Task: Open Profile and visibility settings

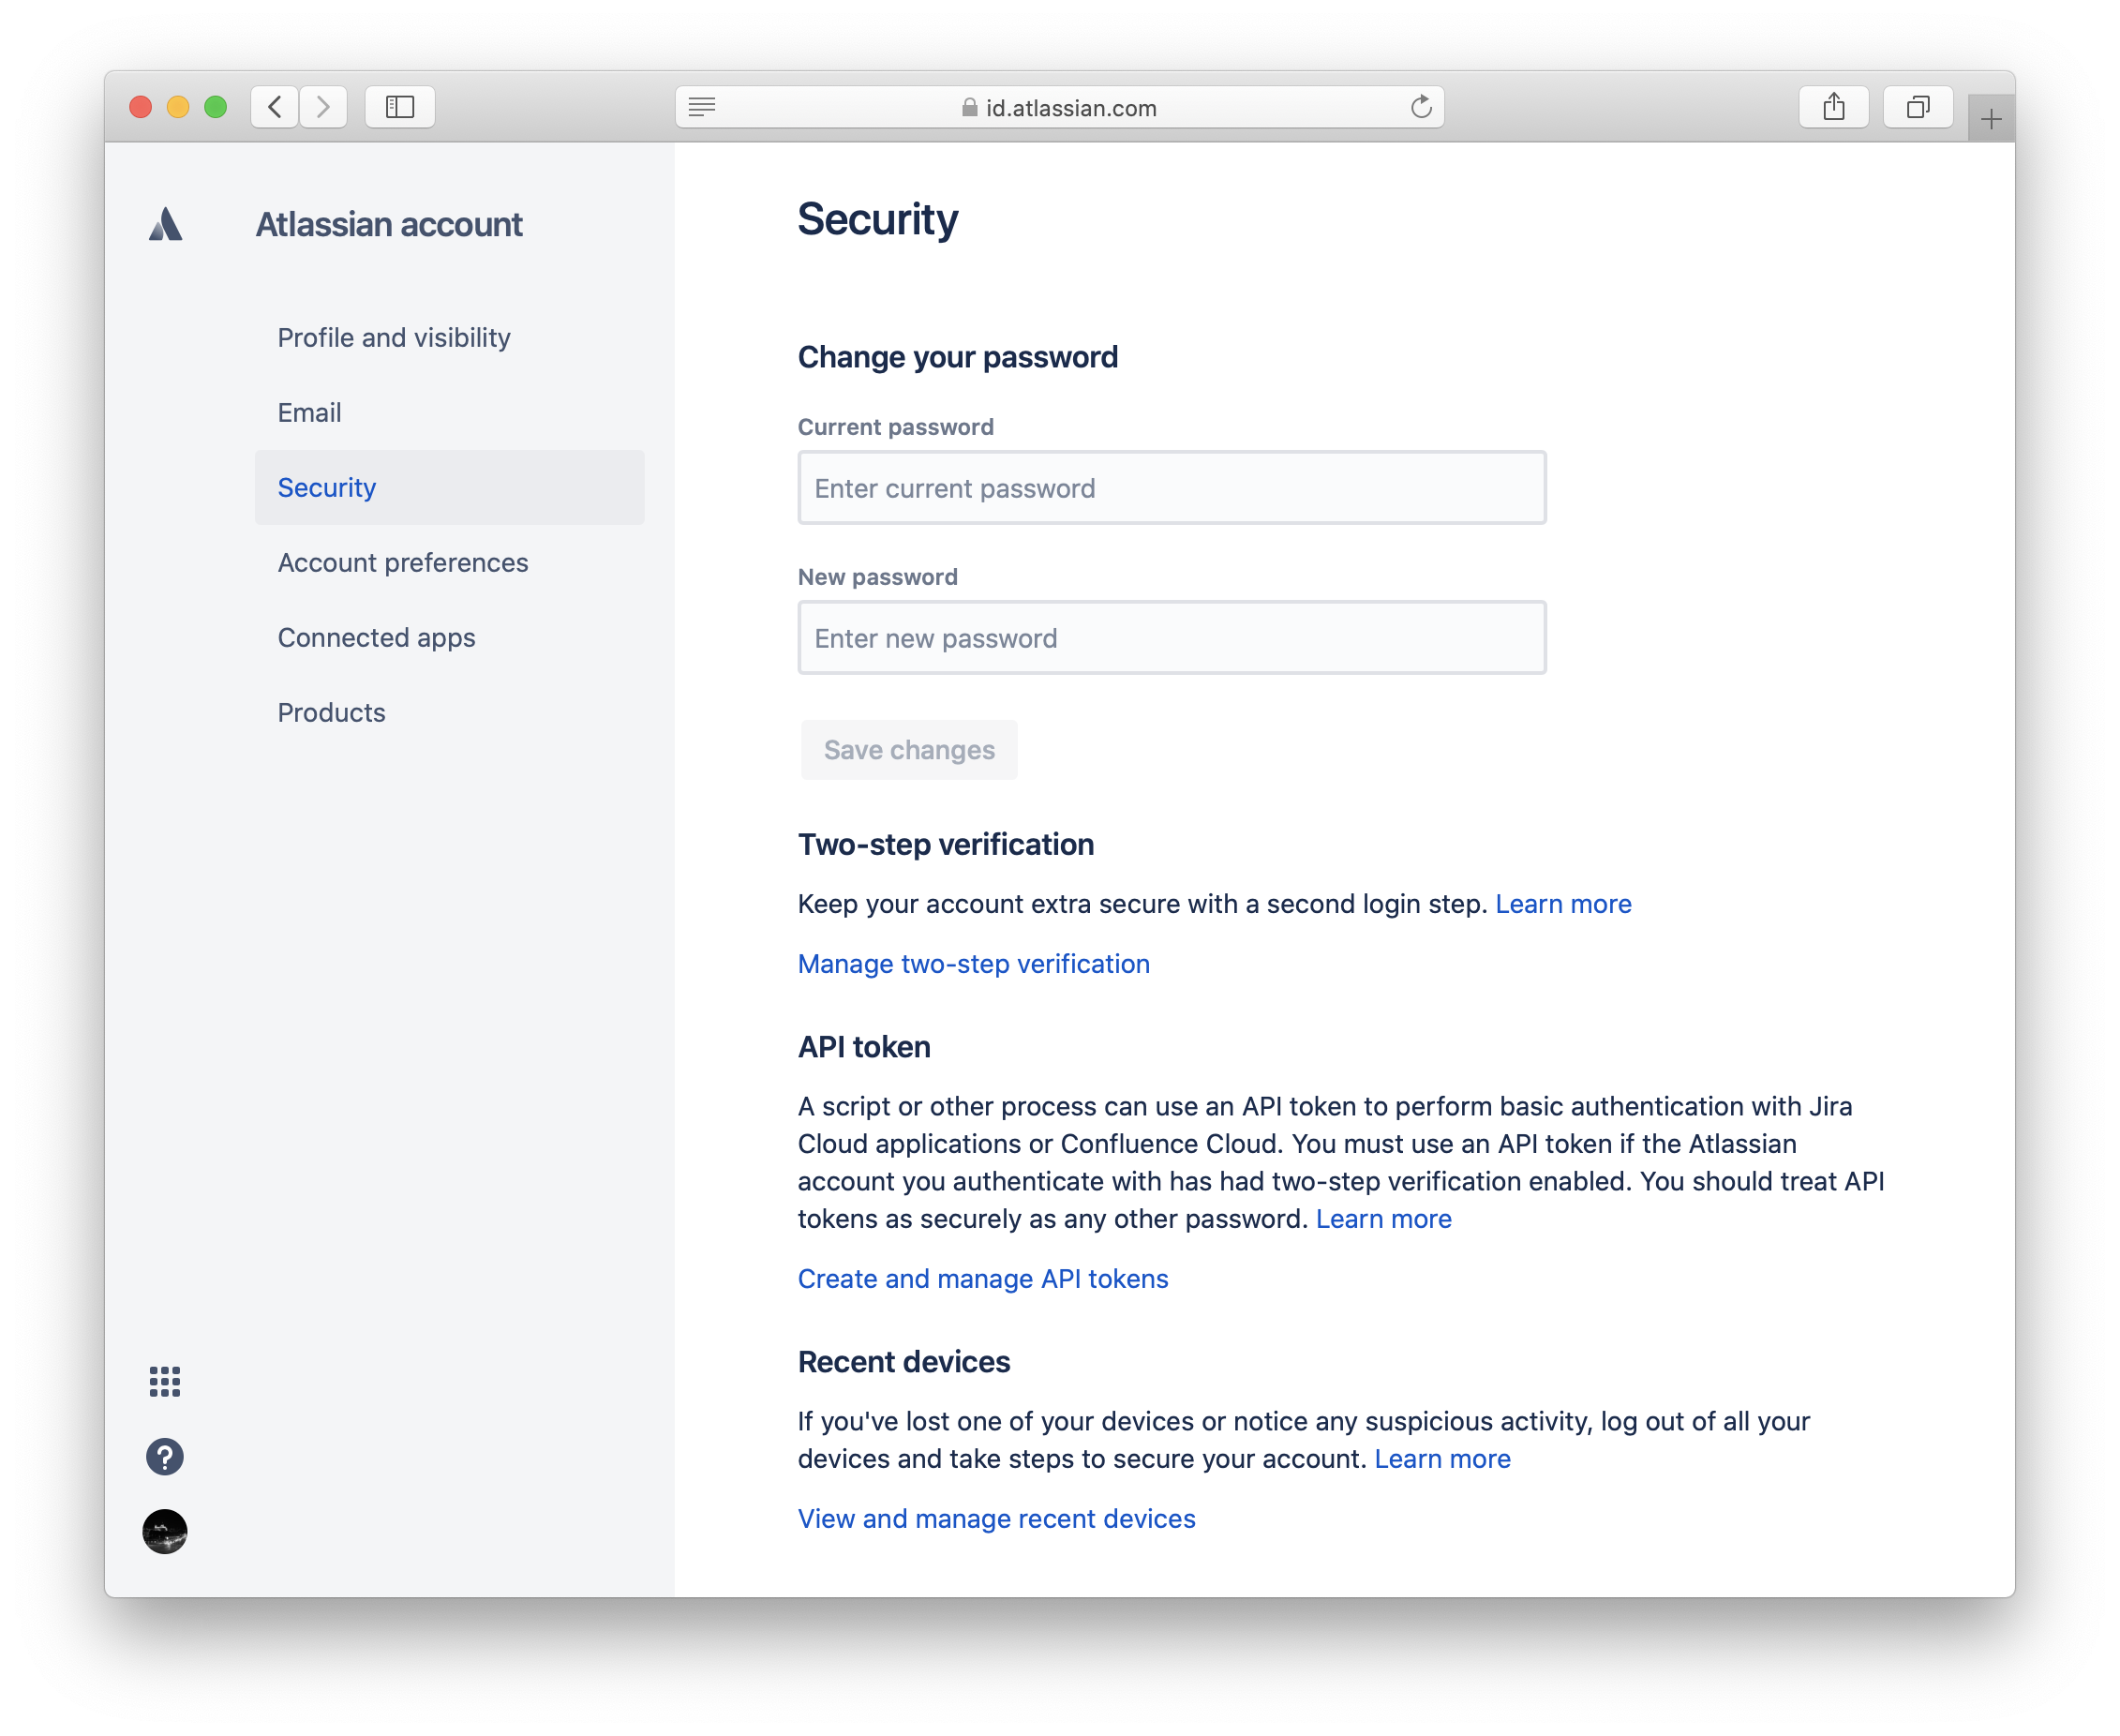Action: pos(394,338)
